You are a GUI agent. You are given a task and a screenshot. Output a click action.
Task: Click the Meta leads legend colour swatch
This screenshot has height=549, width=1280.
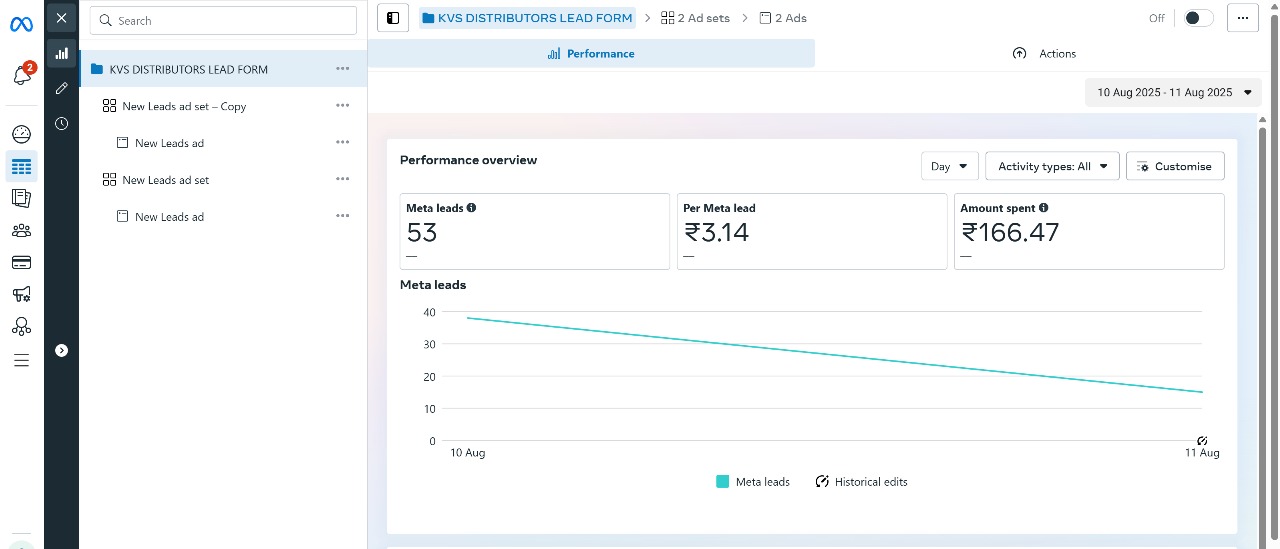pos(723,482)
